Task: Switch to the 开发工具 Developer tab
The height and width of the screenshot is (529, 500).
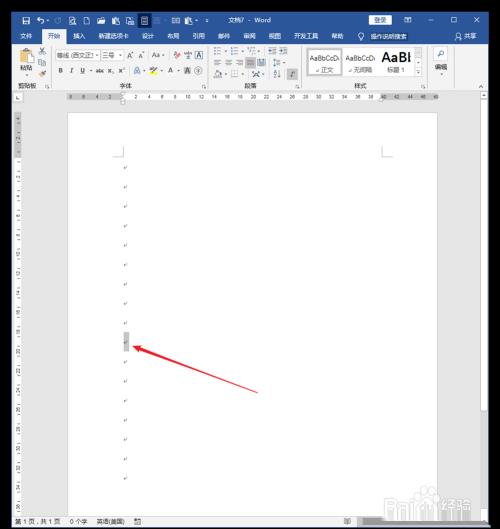Action: (306, 36)
